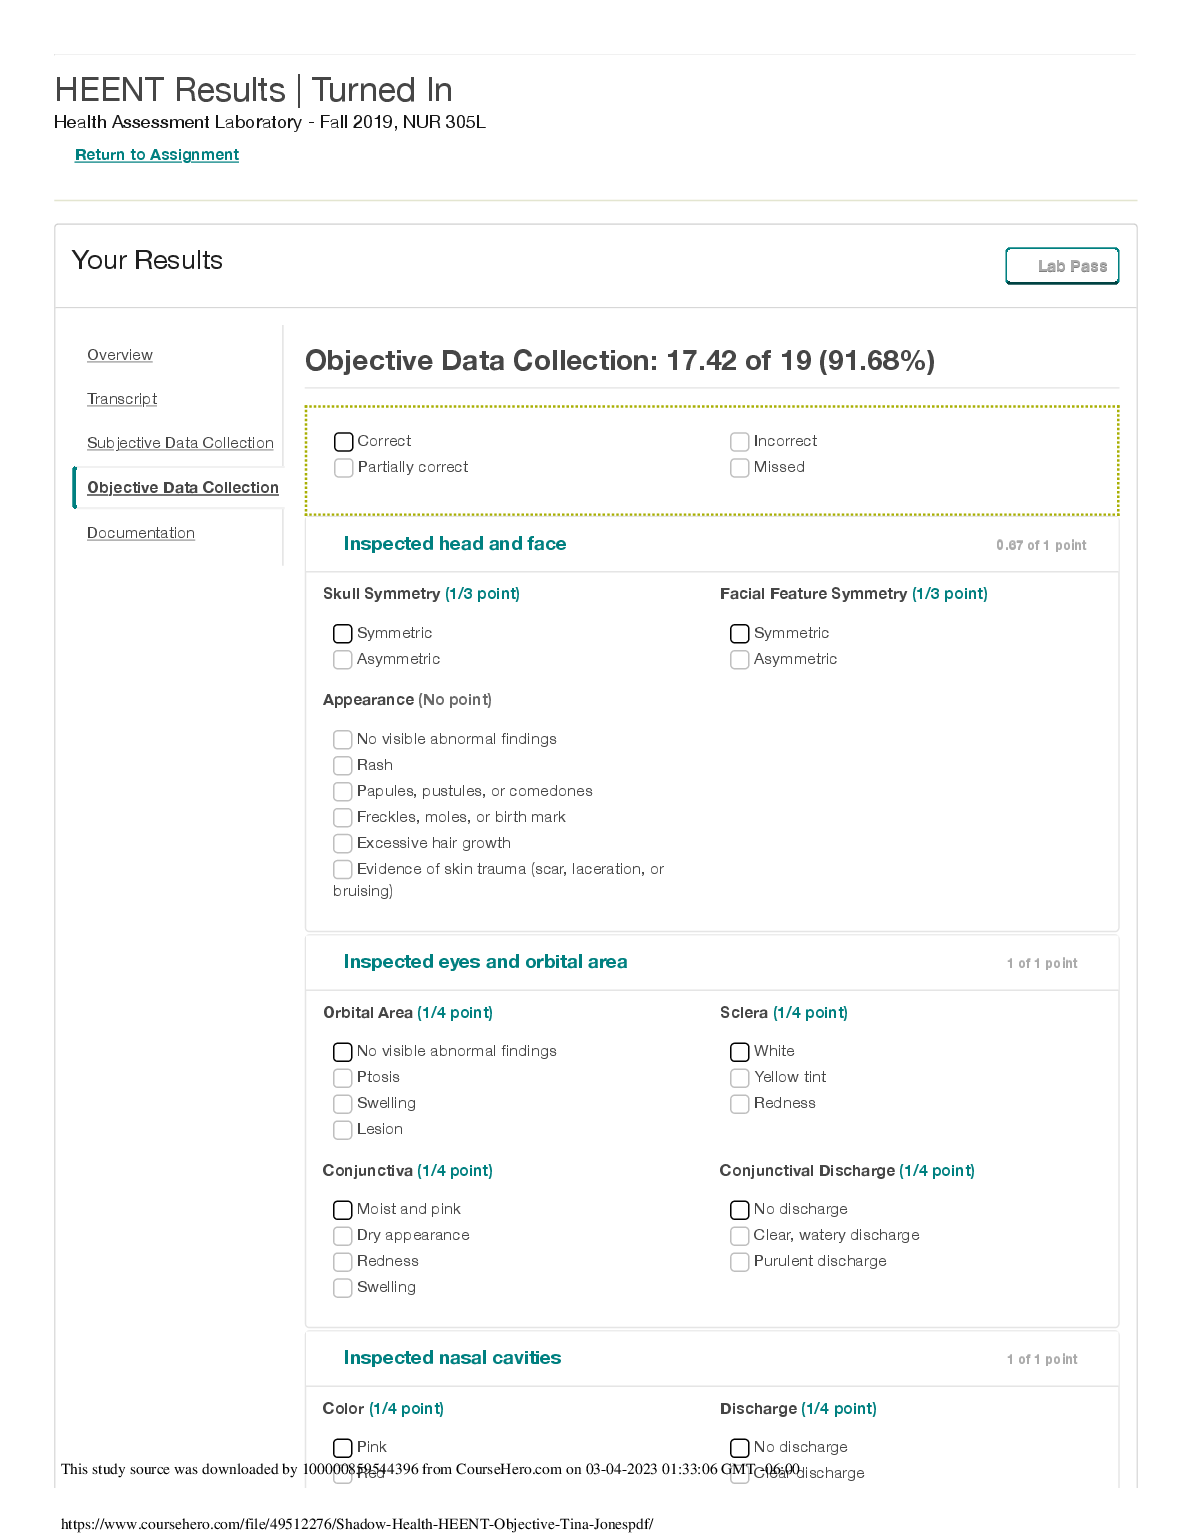The width and height of the screenshot is (1190, 1540).
Task: Tick Symmetric under Facial Feature Symmetry
Action: 740,634
